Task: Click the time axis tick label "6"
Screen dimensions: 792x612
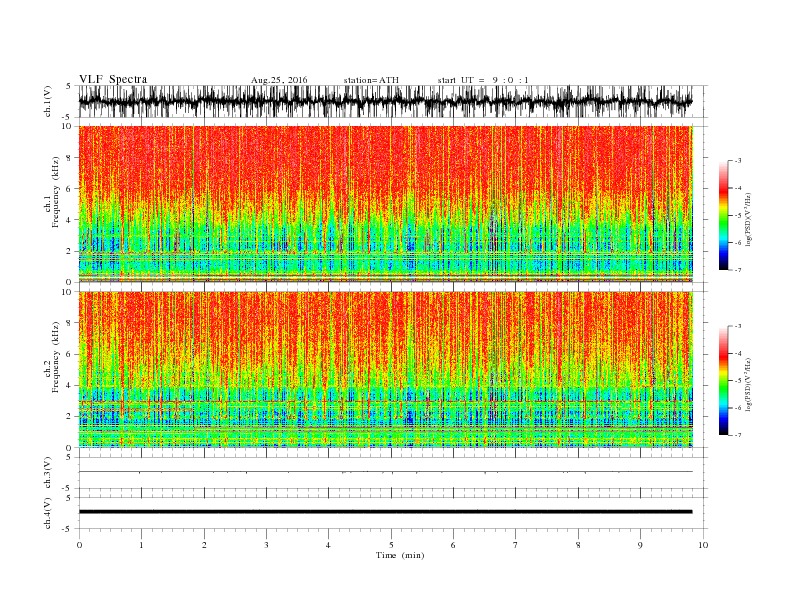Action: (453, 545)
